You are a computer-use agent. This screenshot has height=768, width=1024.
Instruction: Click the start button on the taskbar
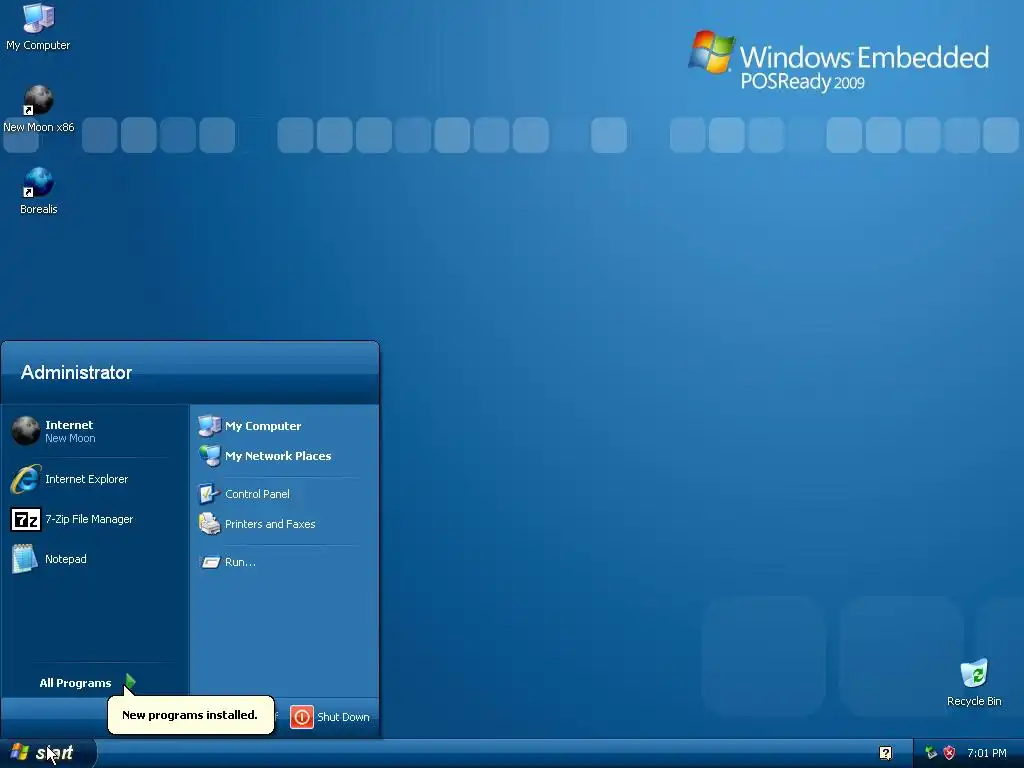pos(48,753)
